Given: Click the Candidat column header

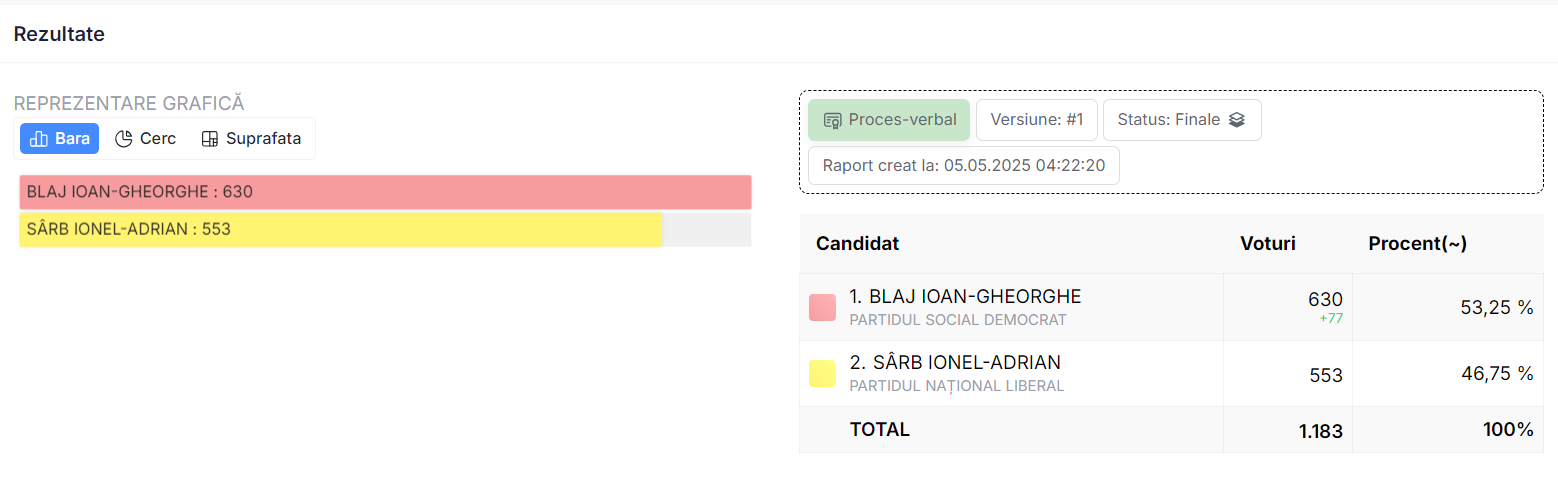Looking at the screenshot, I should coord(858,244).
